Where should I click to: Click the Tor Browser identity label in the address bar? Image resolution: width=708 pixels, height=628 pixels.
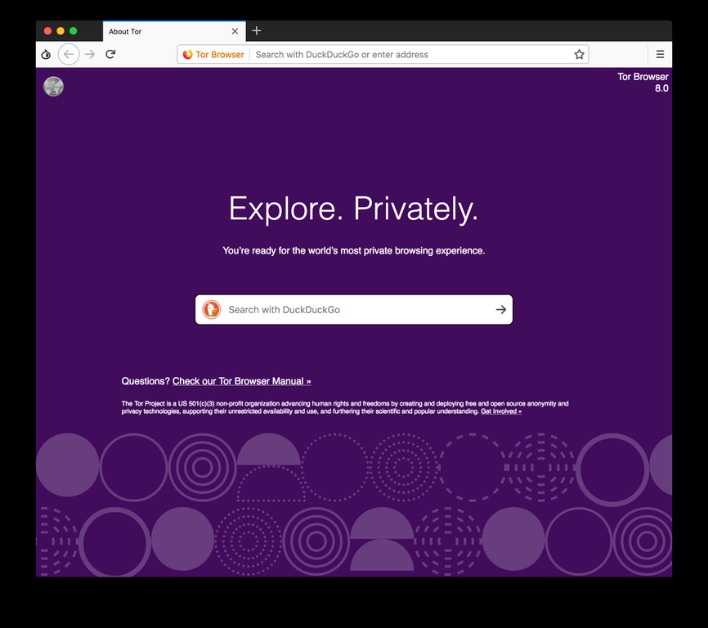point(214,55)
